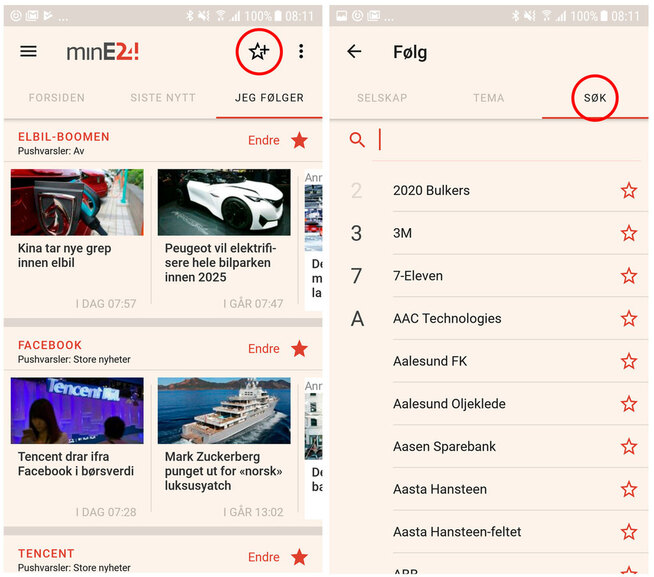Go back with the arrow on Følg screen
Screen dimensions: 654x577
click(x=354, y=51)
